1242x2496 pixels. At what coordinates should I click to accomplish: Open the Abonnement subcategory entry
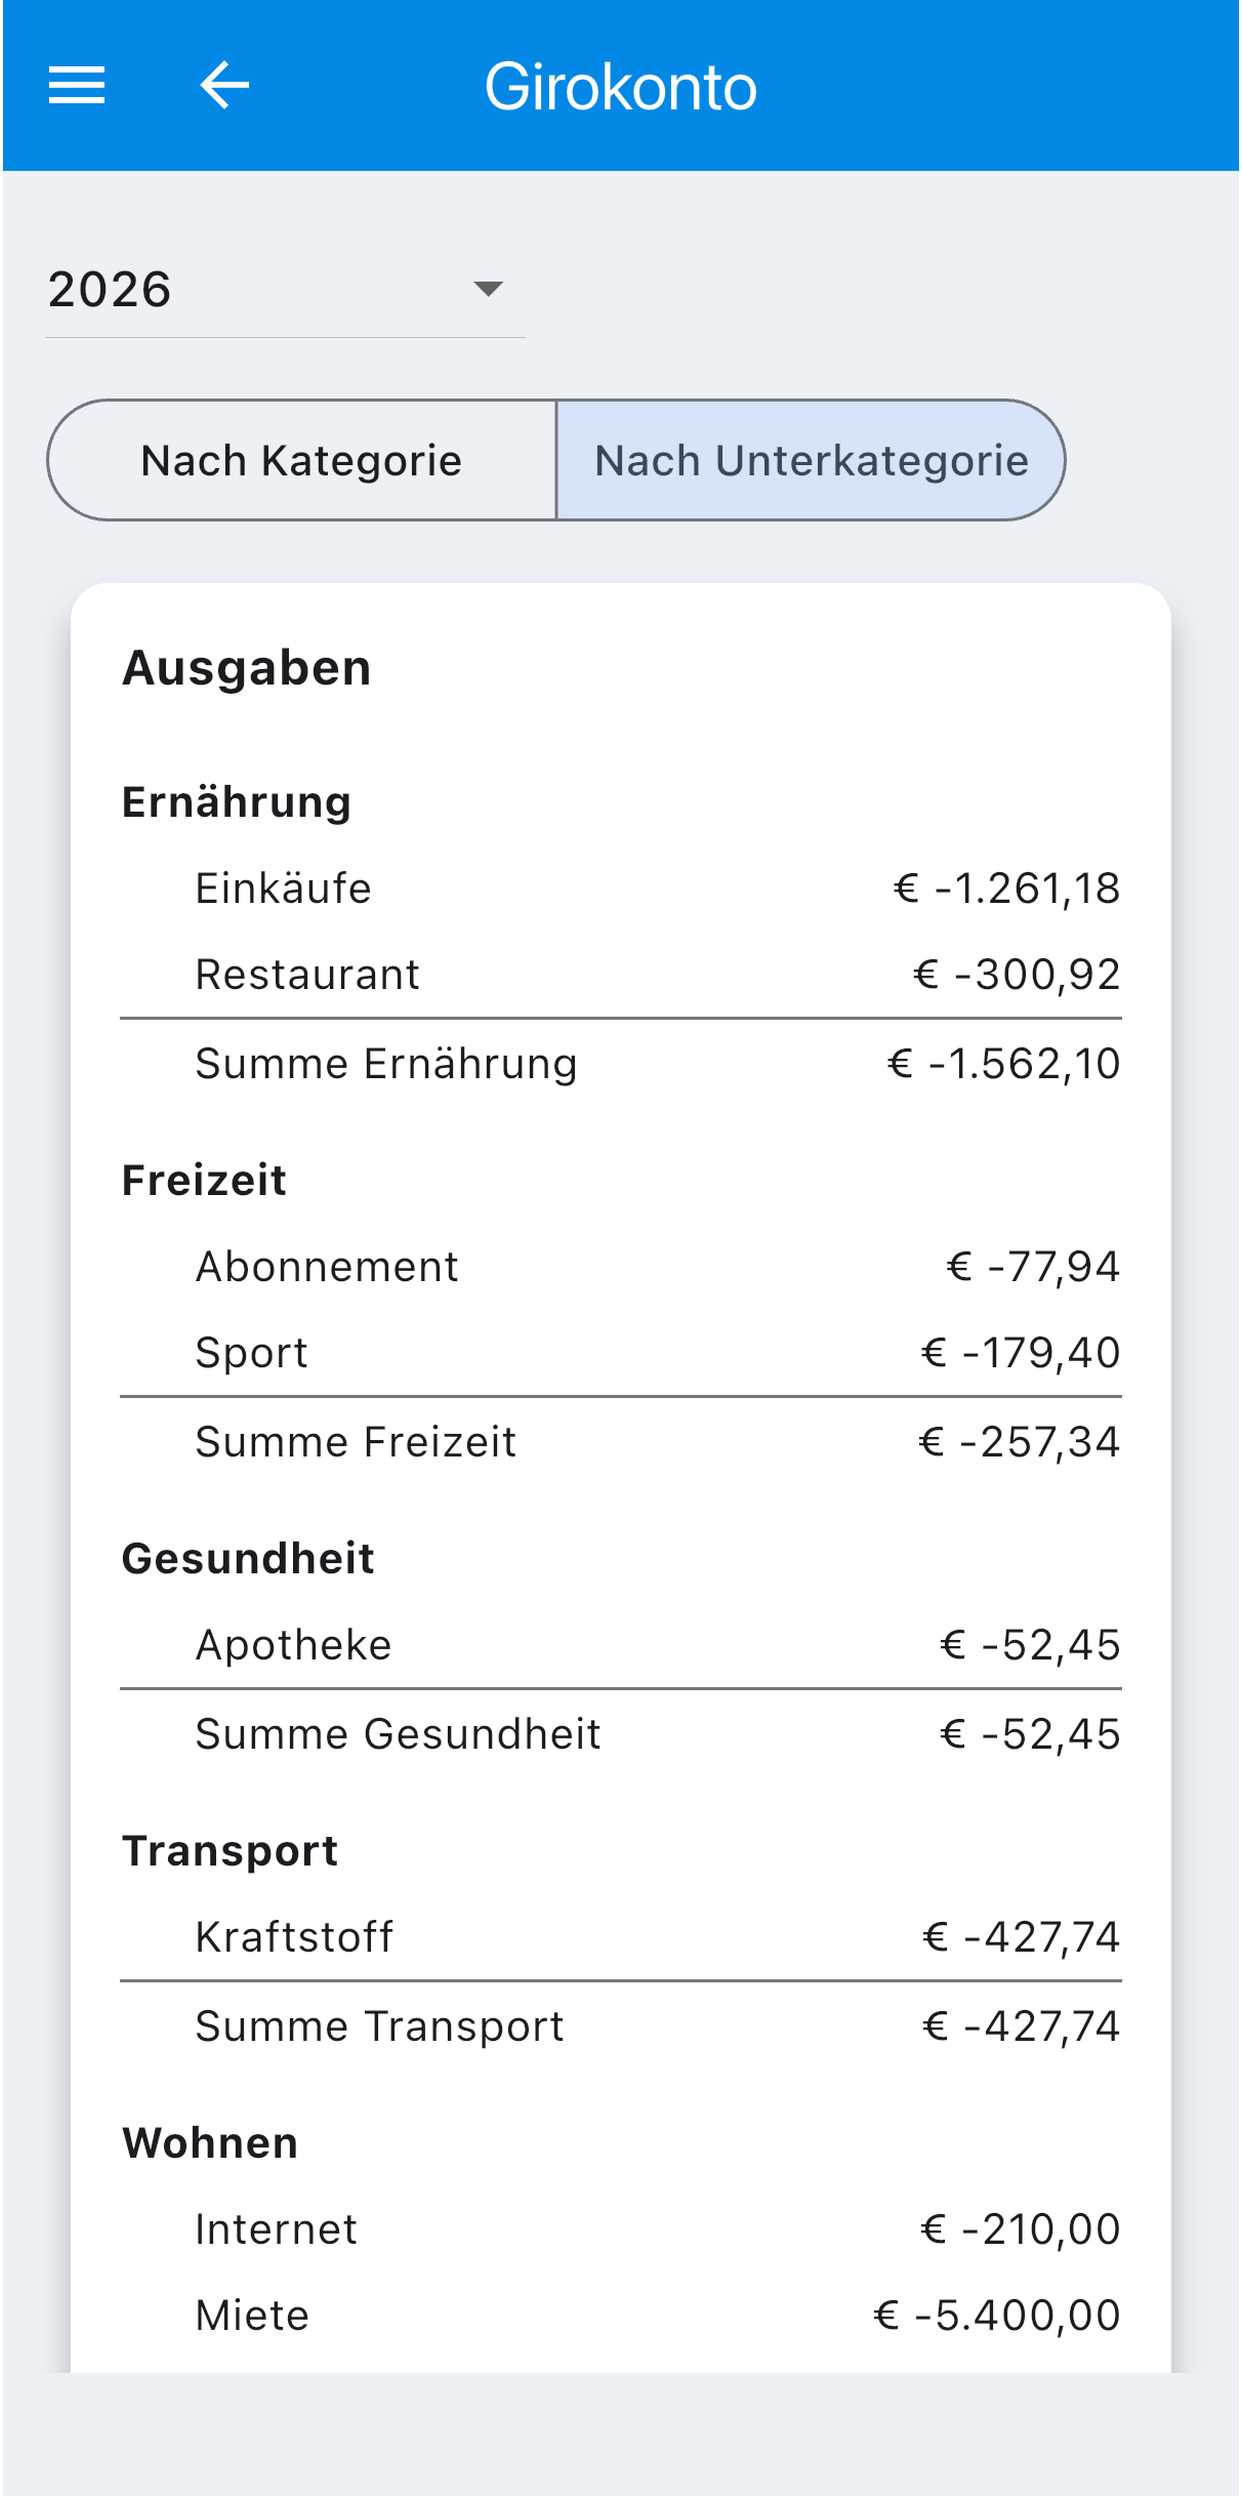coord(621,1266)
